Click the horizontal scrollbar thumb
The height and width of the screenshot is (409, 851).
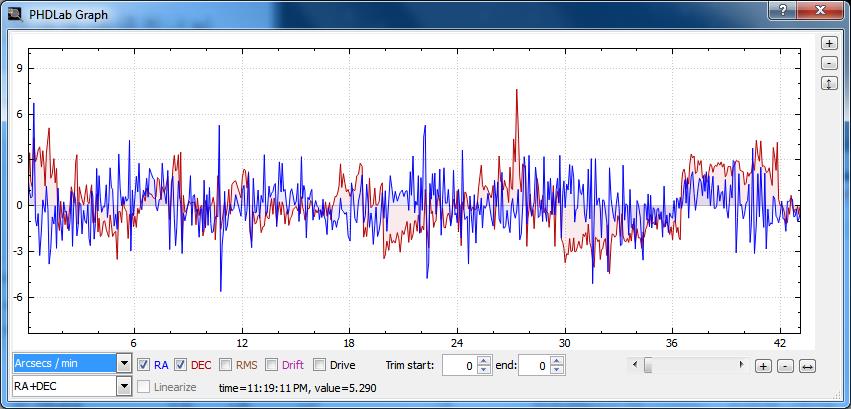(649, 365)
